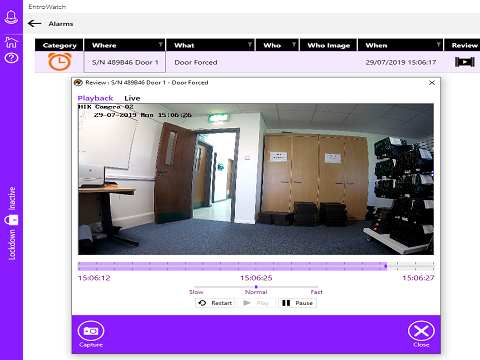Click the EntroWatch eye icon in dialog title
The height and width of the screenshot is (360, 480).
(78, 83)
